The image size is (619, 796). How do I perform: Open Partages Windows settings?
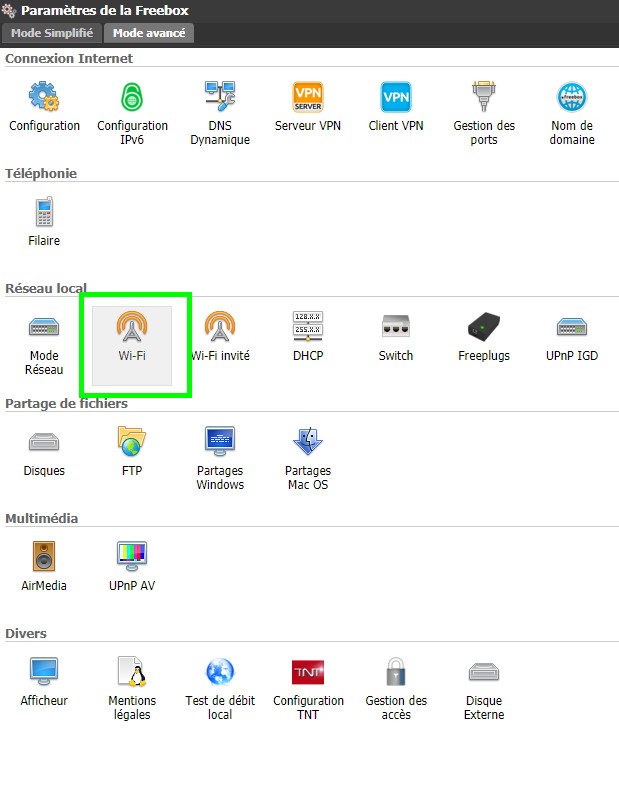pos(220,457)
